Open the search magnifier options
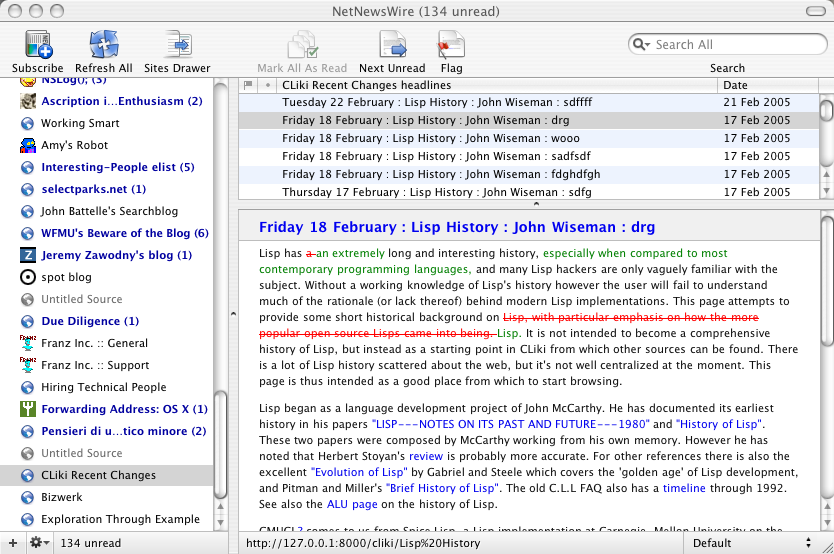 point(641,45)
